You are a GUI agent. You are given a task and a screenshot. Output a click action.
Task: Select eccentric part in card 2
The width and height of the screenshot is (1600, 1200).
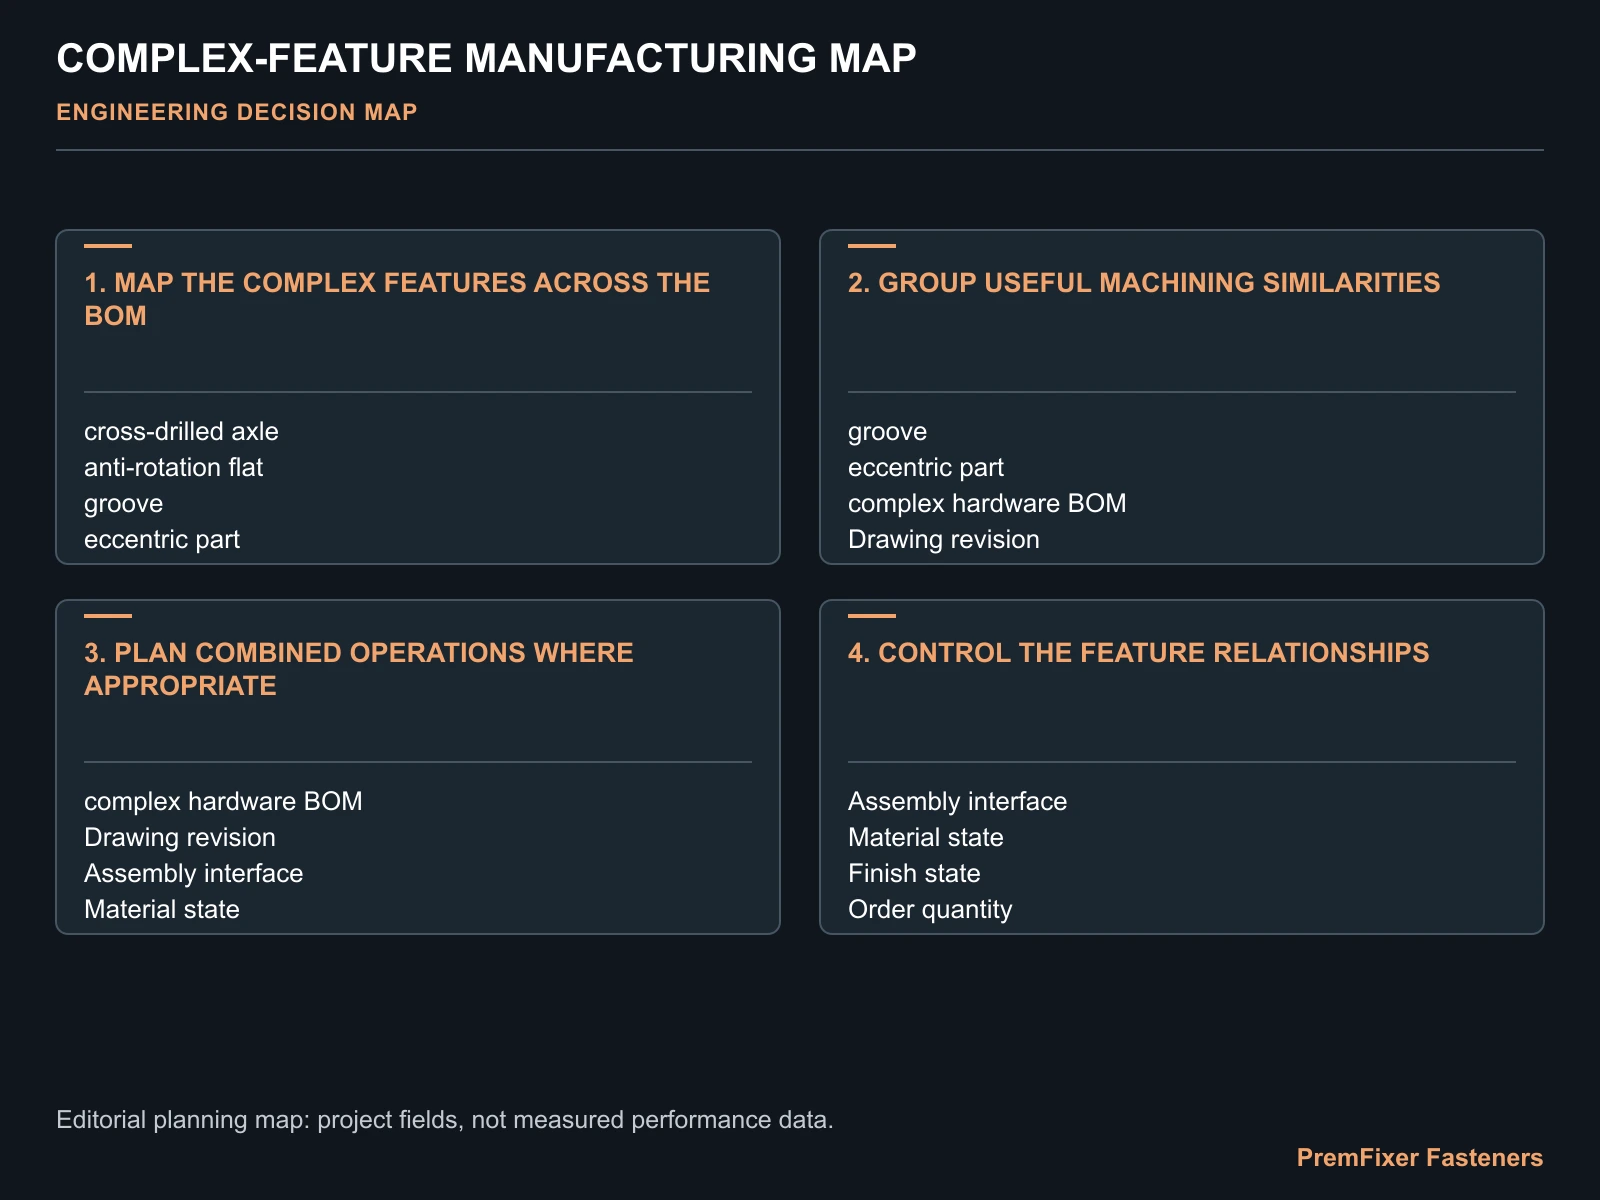pos(926,467)
